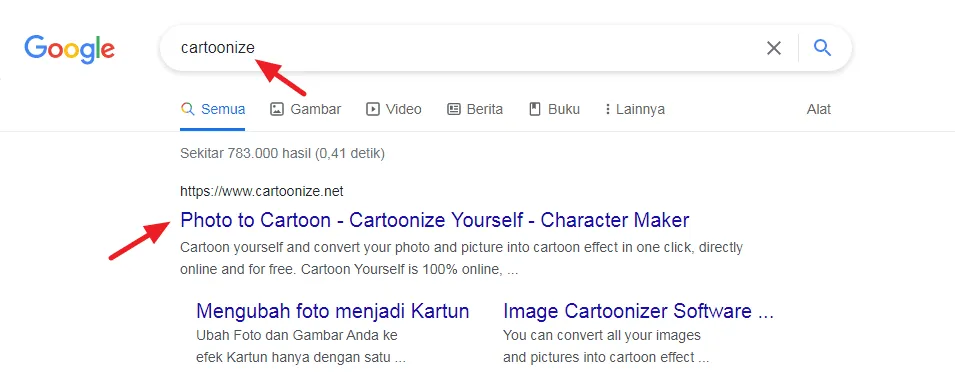Click the snippet Ubah Foto dan Gambar Anda ke
This screenshot has height=382, width=955.
[x=301, y=347]
